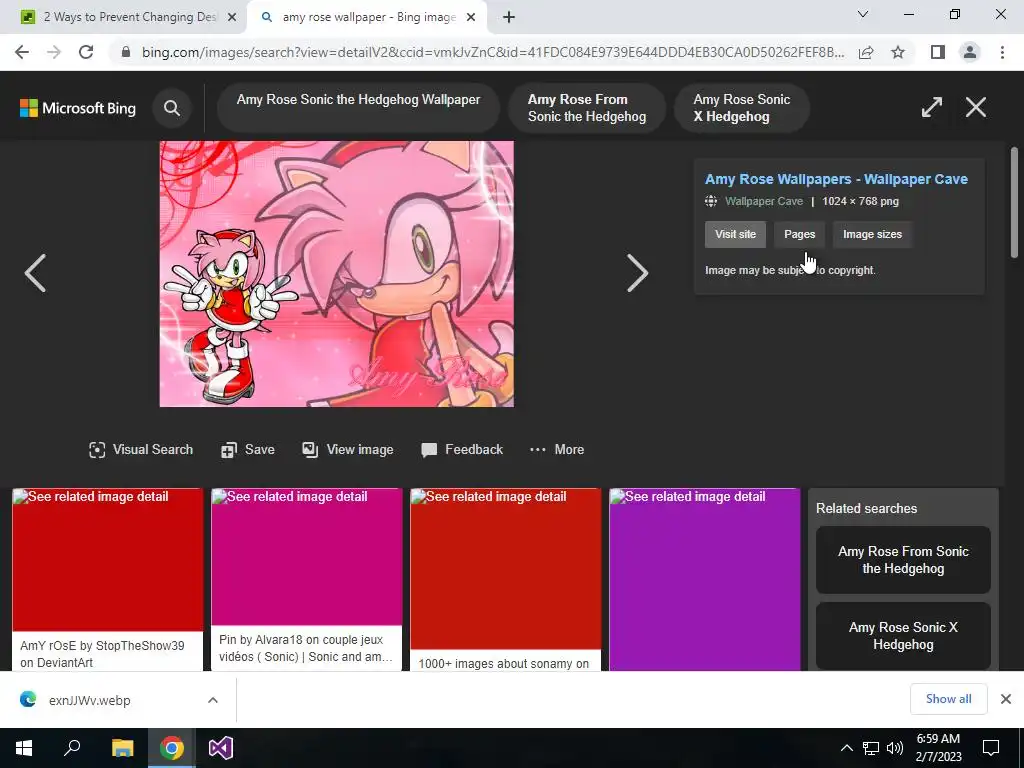This screenshot has width=1024, height=768.
Task: Click the page vertical scrollbar
Action: click(1014, 202)
